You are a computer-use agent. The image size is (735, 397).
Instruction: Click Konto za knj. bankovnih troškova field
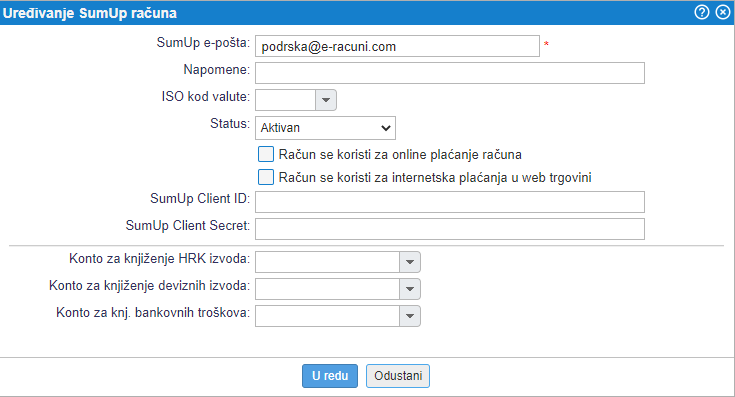[x=327, y=316]
